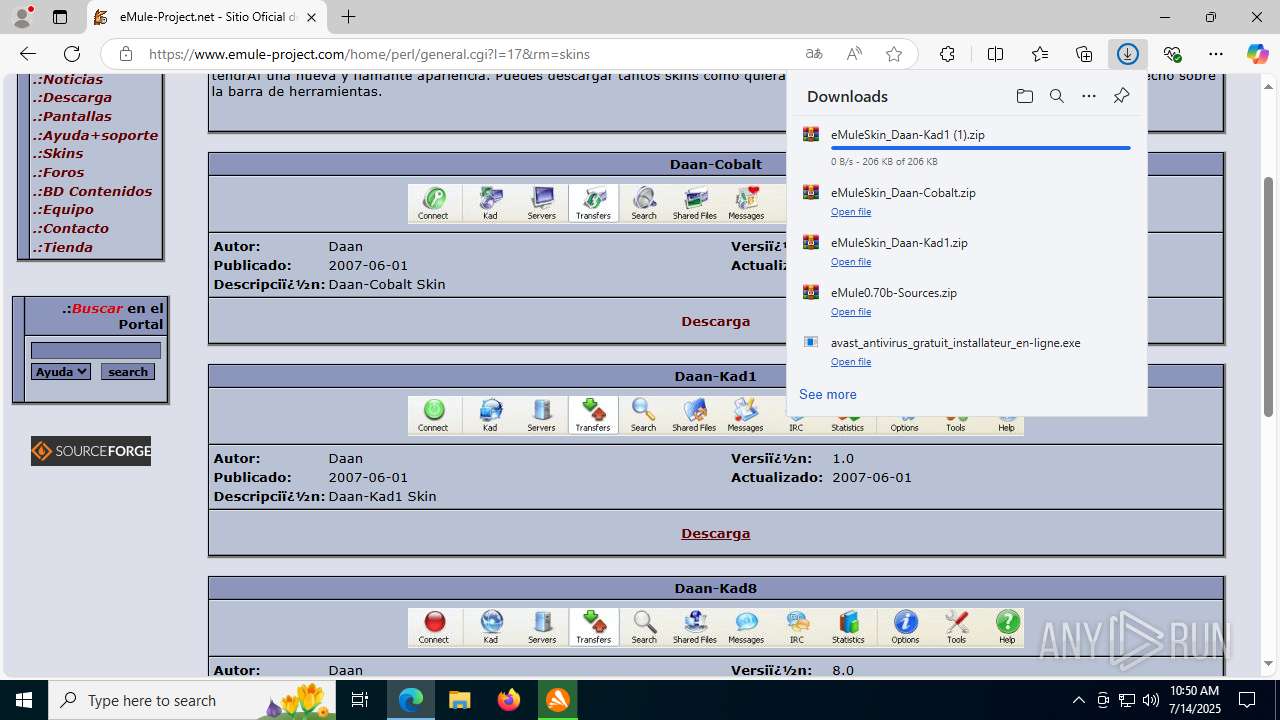This screenshot has height=720, width=1280.
Task: Open browser Extensions icon
Action: [947, 54]
